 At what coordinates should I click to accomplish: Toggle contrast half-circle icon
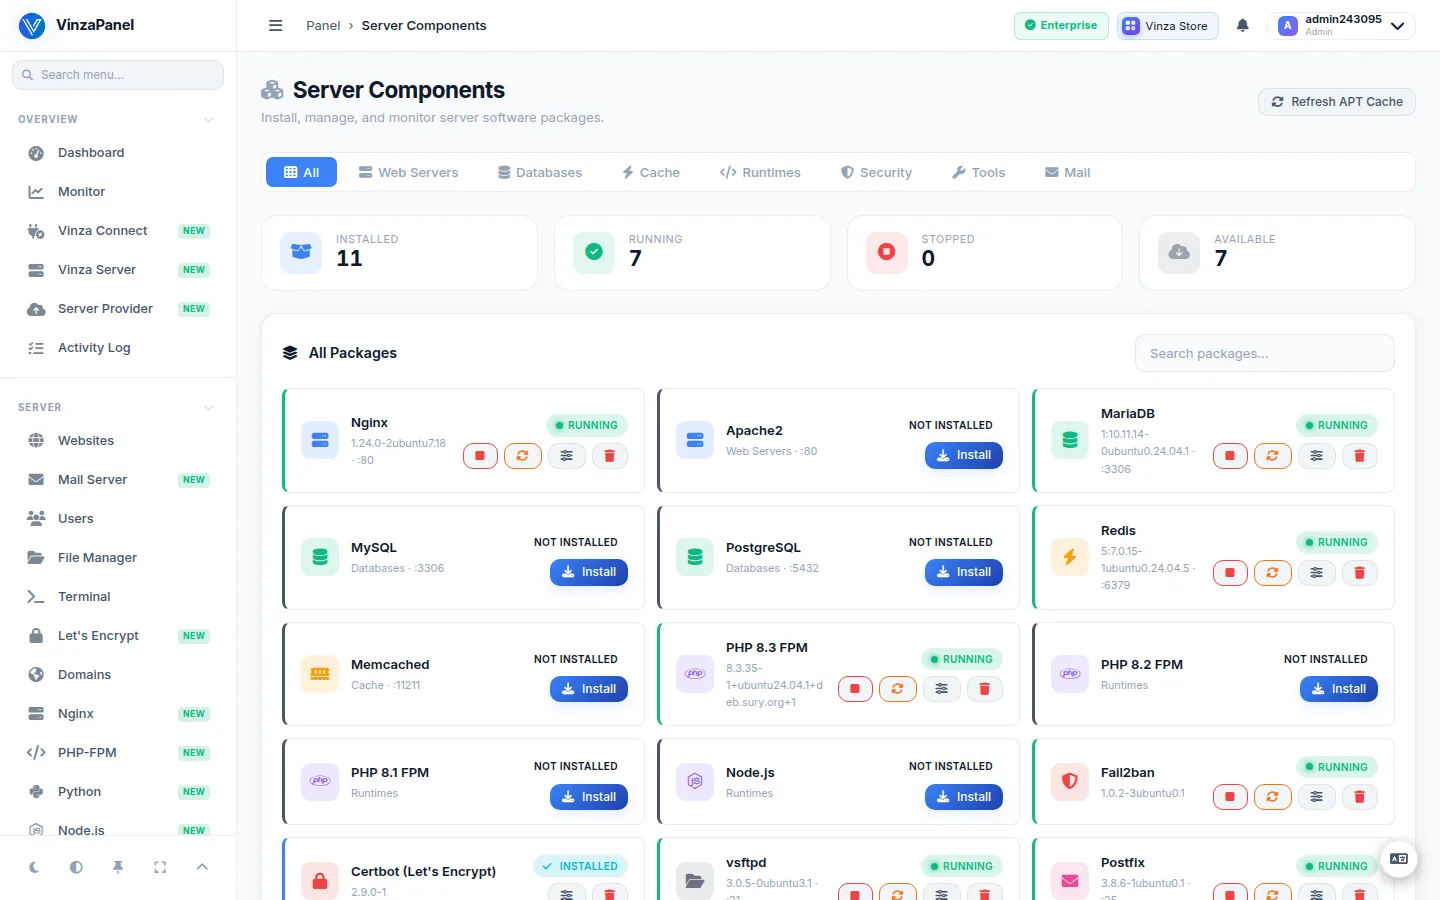(76, 867)
